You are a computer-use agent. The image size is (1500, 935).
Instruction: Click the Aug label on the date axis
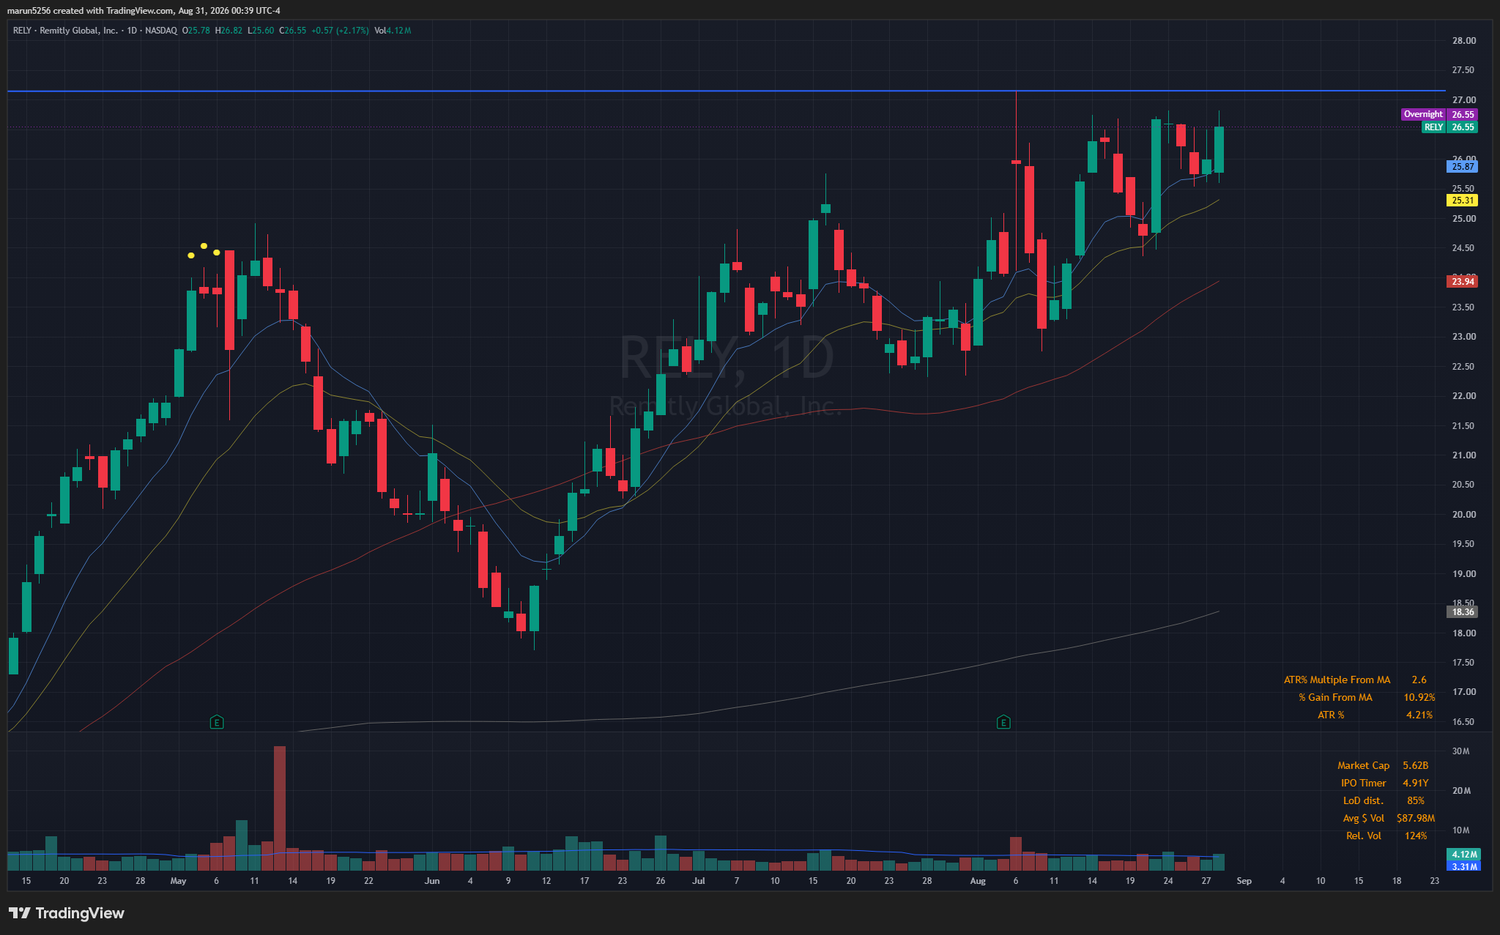point(978,881)
